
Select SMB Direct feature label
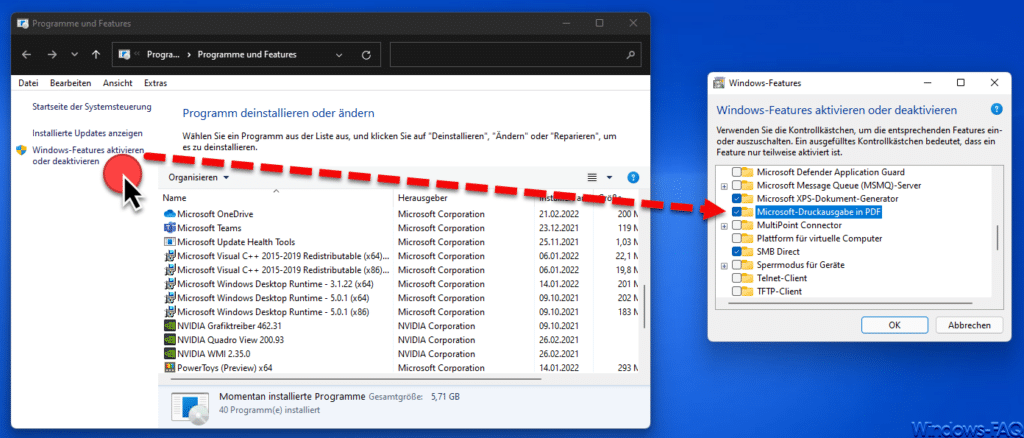click(778, 251)
